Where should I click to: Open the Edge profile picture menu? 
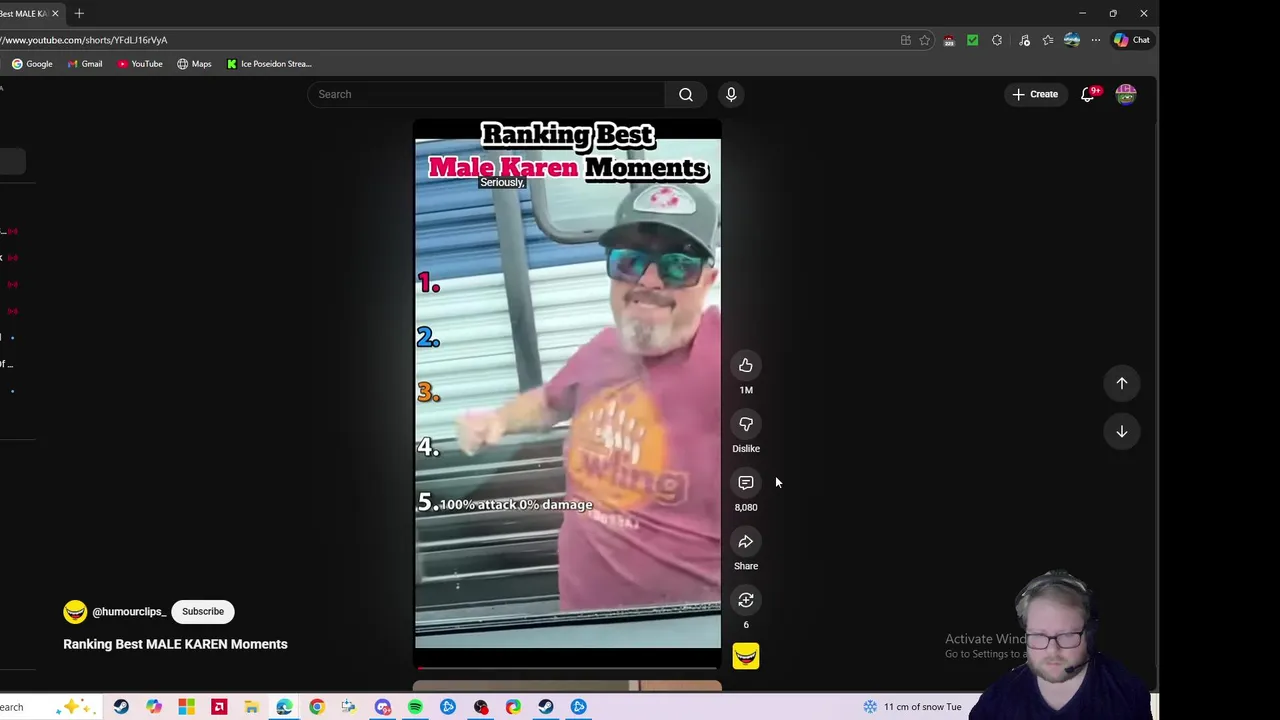pyautogui.click(x=1072, y=40)
